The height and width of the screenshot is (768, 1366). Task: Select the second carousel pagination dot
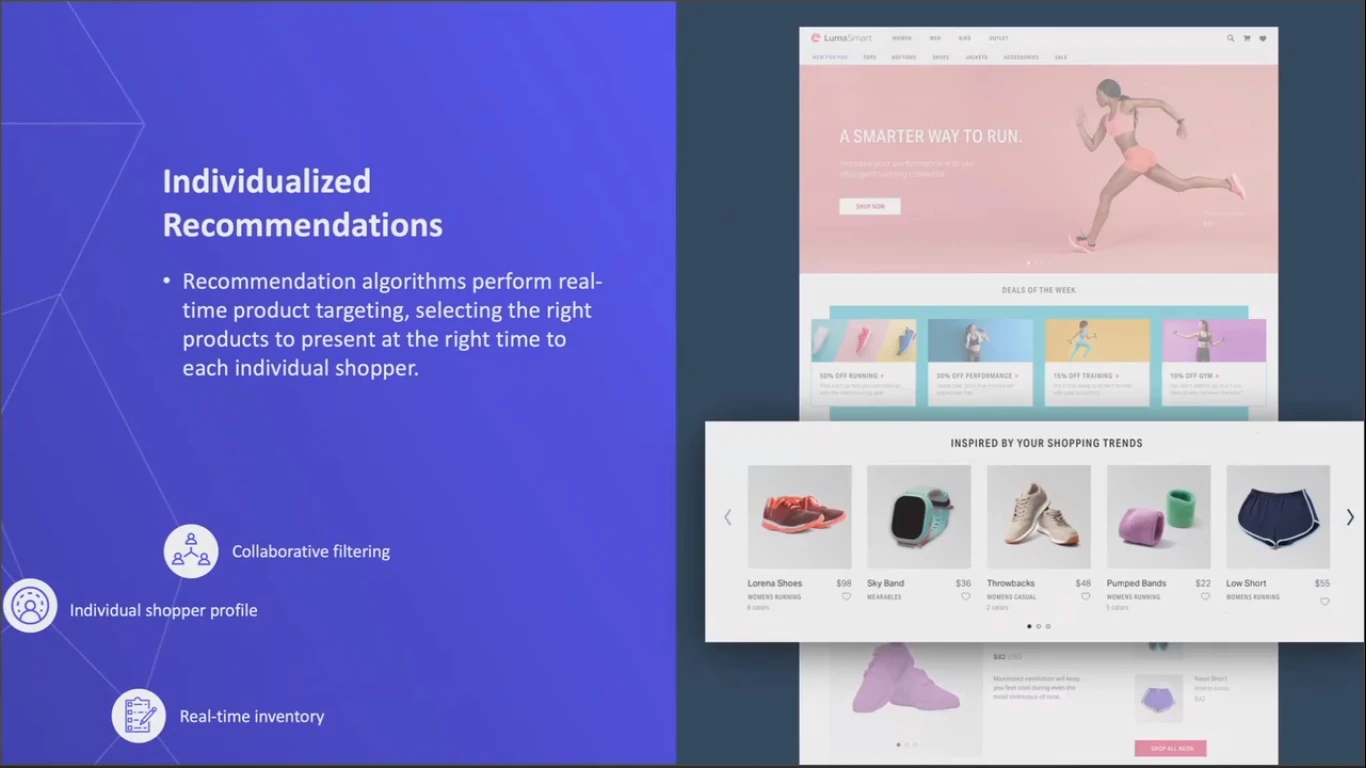click(x=1038, y=626)
